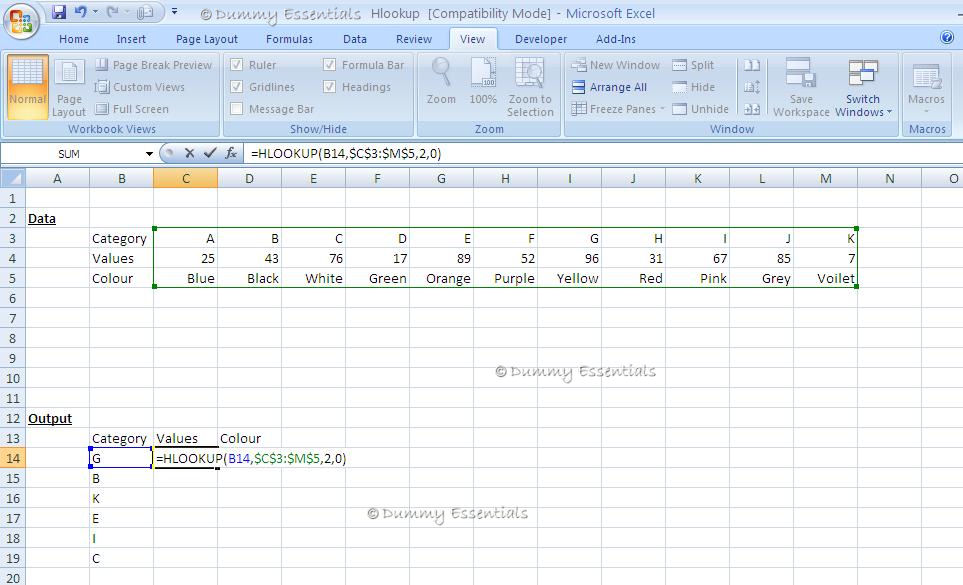
Task: Click Unhide window
Action: click(700, 109)
